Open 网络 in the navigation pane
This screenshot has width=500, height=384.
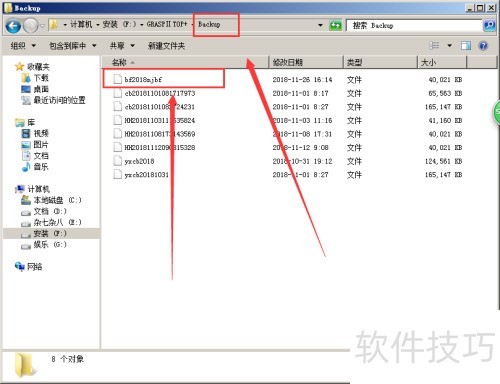(x=34, y=267)
